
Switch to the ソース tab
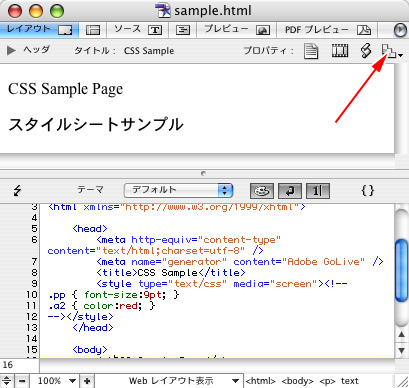pyautogui.click(x=138, y=30)
